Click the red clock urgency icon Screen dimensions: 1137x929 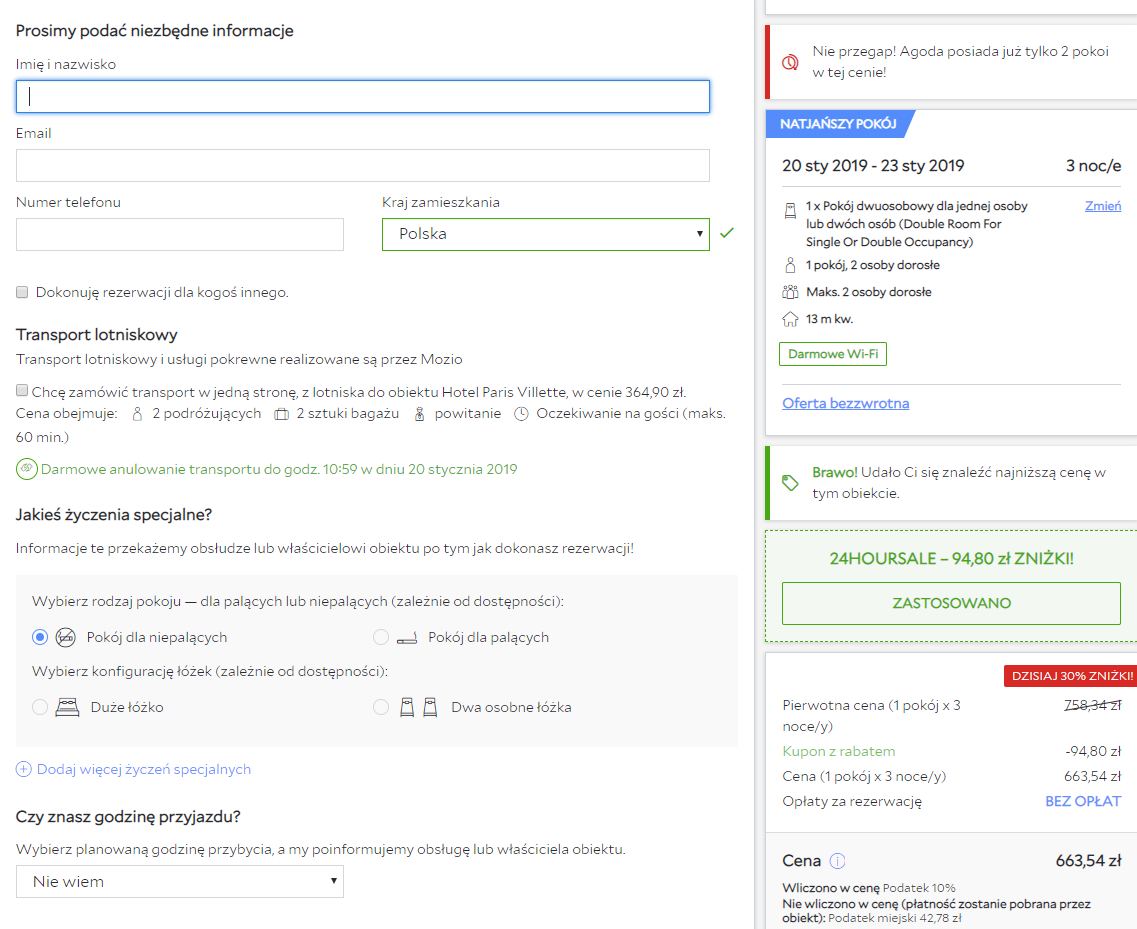click(x=790, y=62)
